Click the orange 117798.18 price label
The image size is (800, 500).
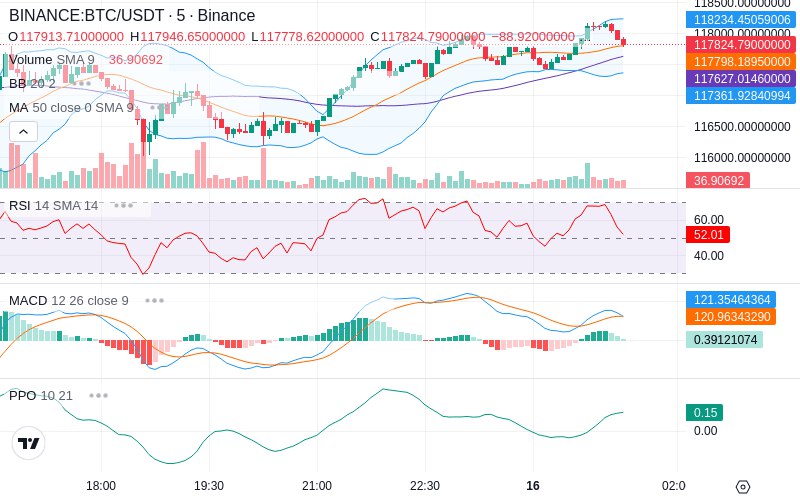point(741,62)
